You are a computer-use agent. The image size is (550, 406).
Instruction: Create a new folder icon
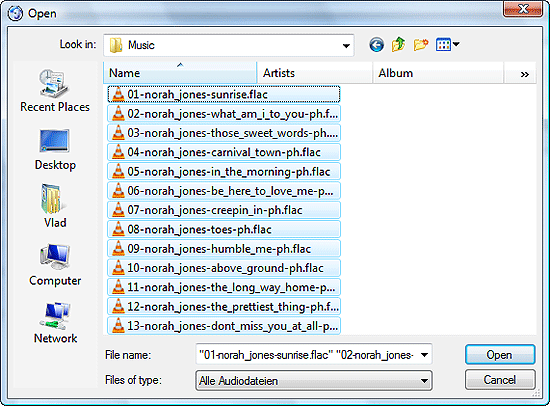point(421,45)
